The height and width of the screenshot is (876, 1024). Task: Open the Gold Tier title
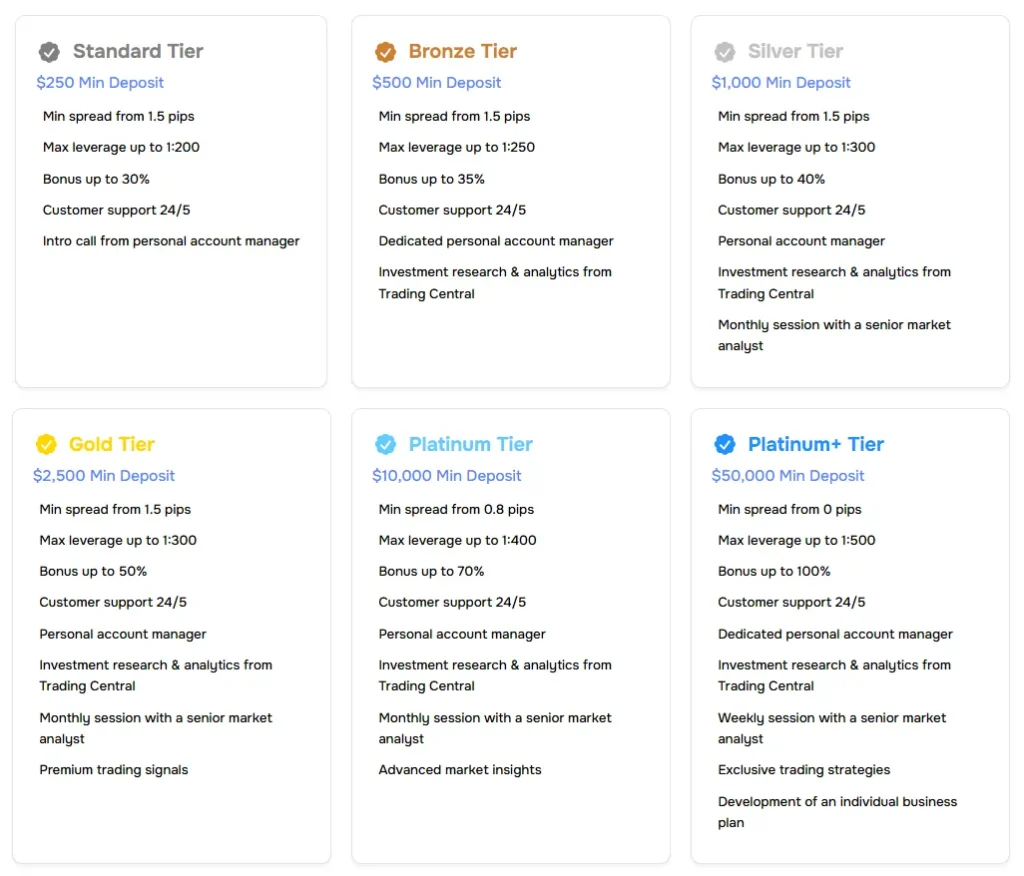pos(112,444)
